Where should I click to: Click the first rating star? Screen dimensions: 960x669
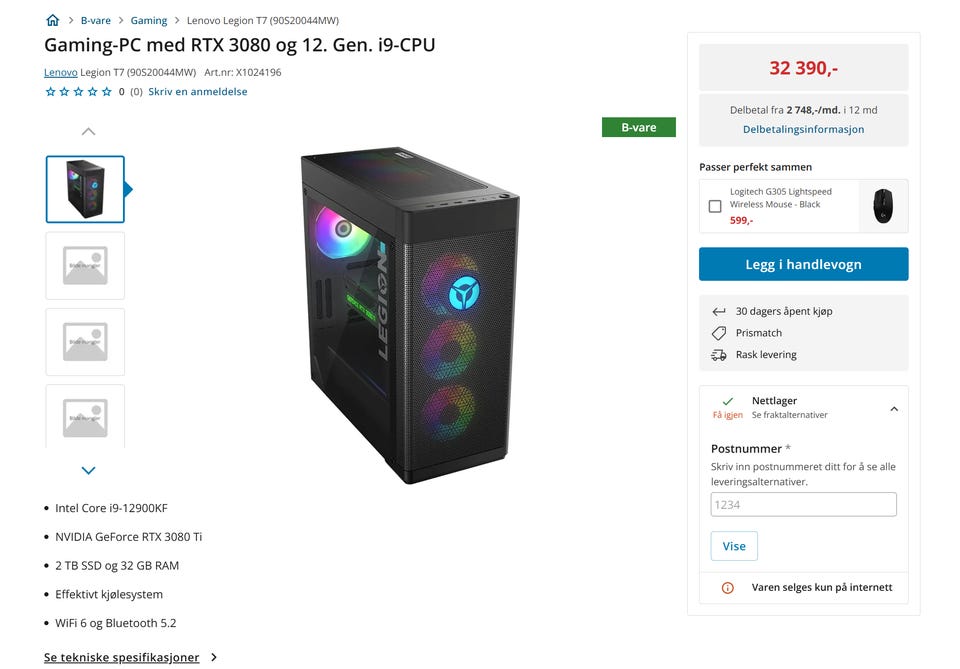(50, 92)
